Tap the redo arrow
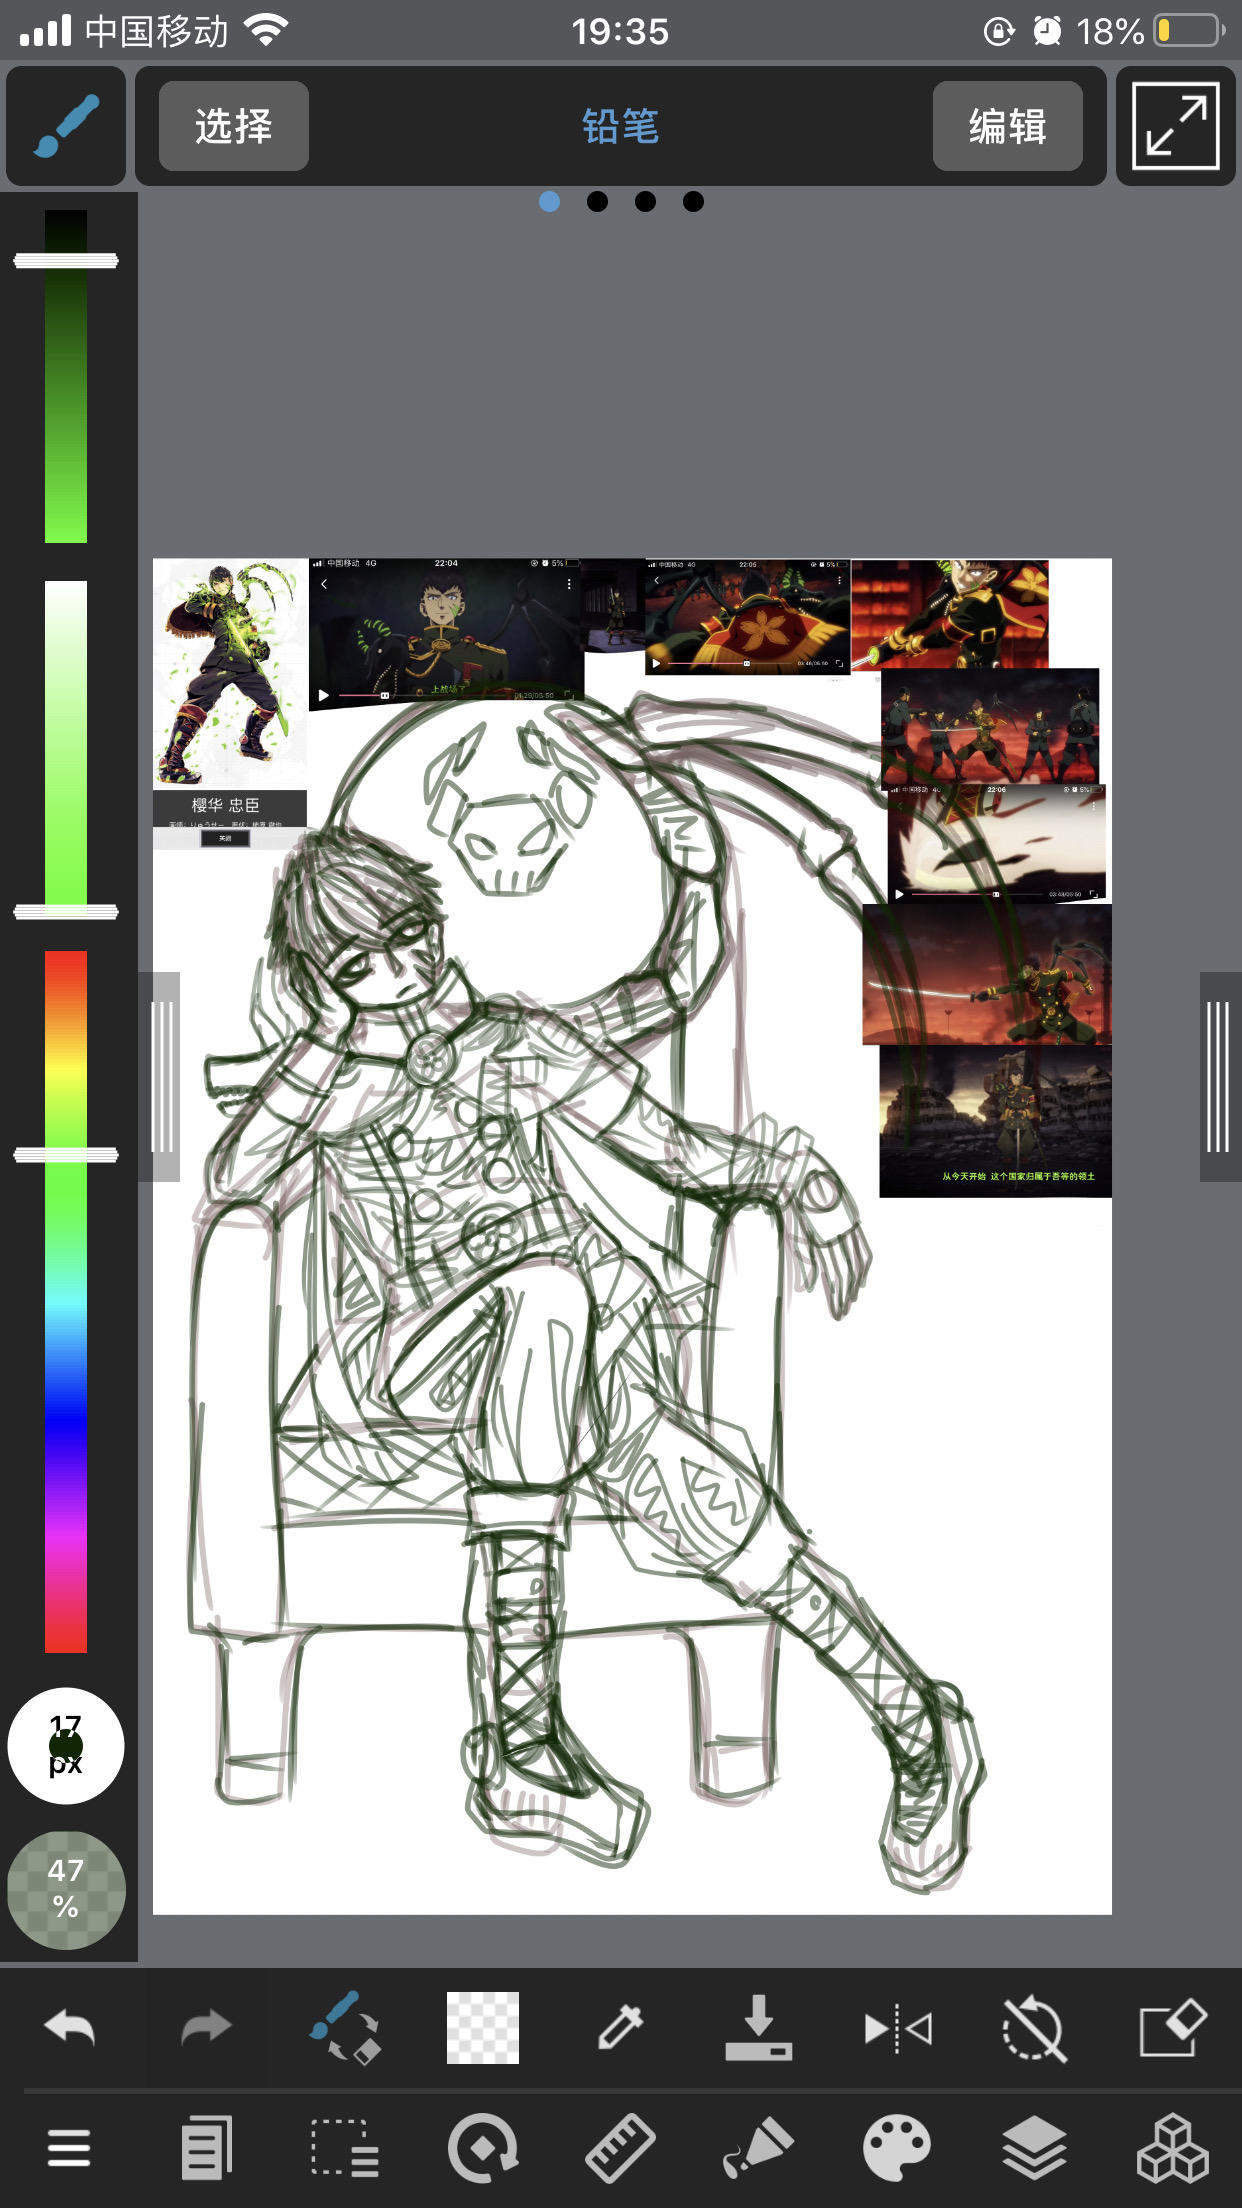 206,2028
